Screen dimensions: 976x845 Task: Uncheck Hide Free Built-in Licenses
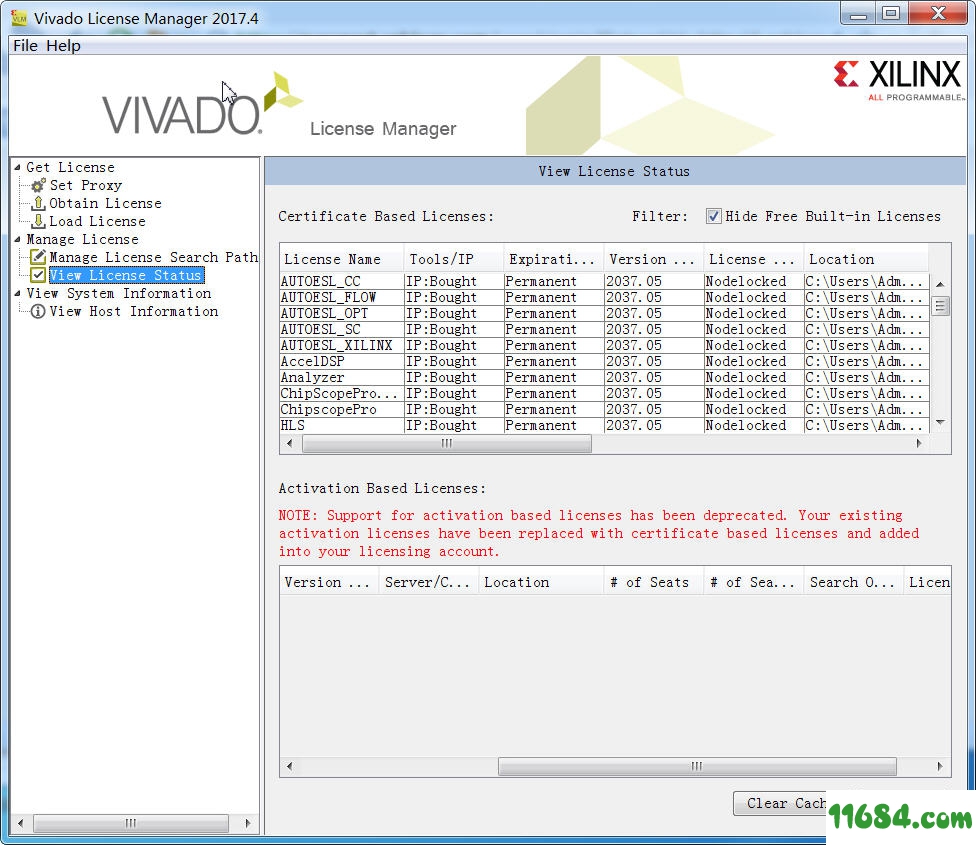(x=714, y=216)
